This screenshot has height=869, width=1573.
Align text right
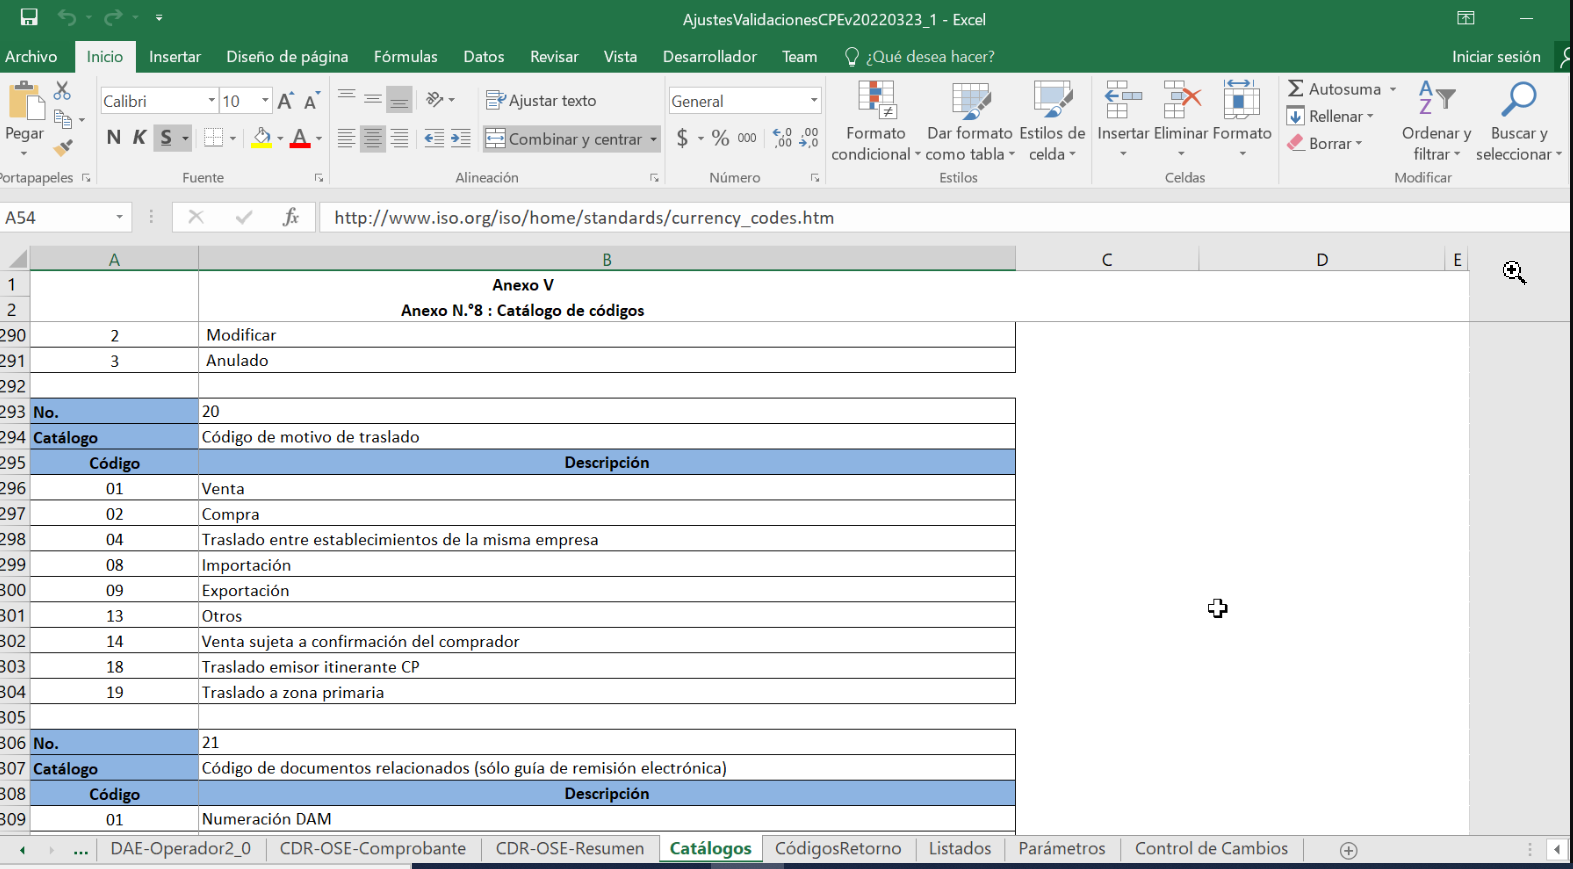coord(399,138)
